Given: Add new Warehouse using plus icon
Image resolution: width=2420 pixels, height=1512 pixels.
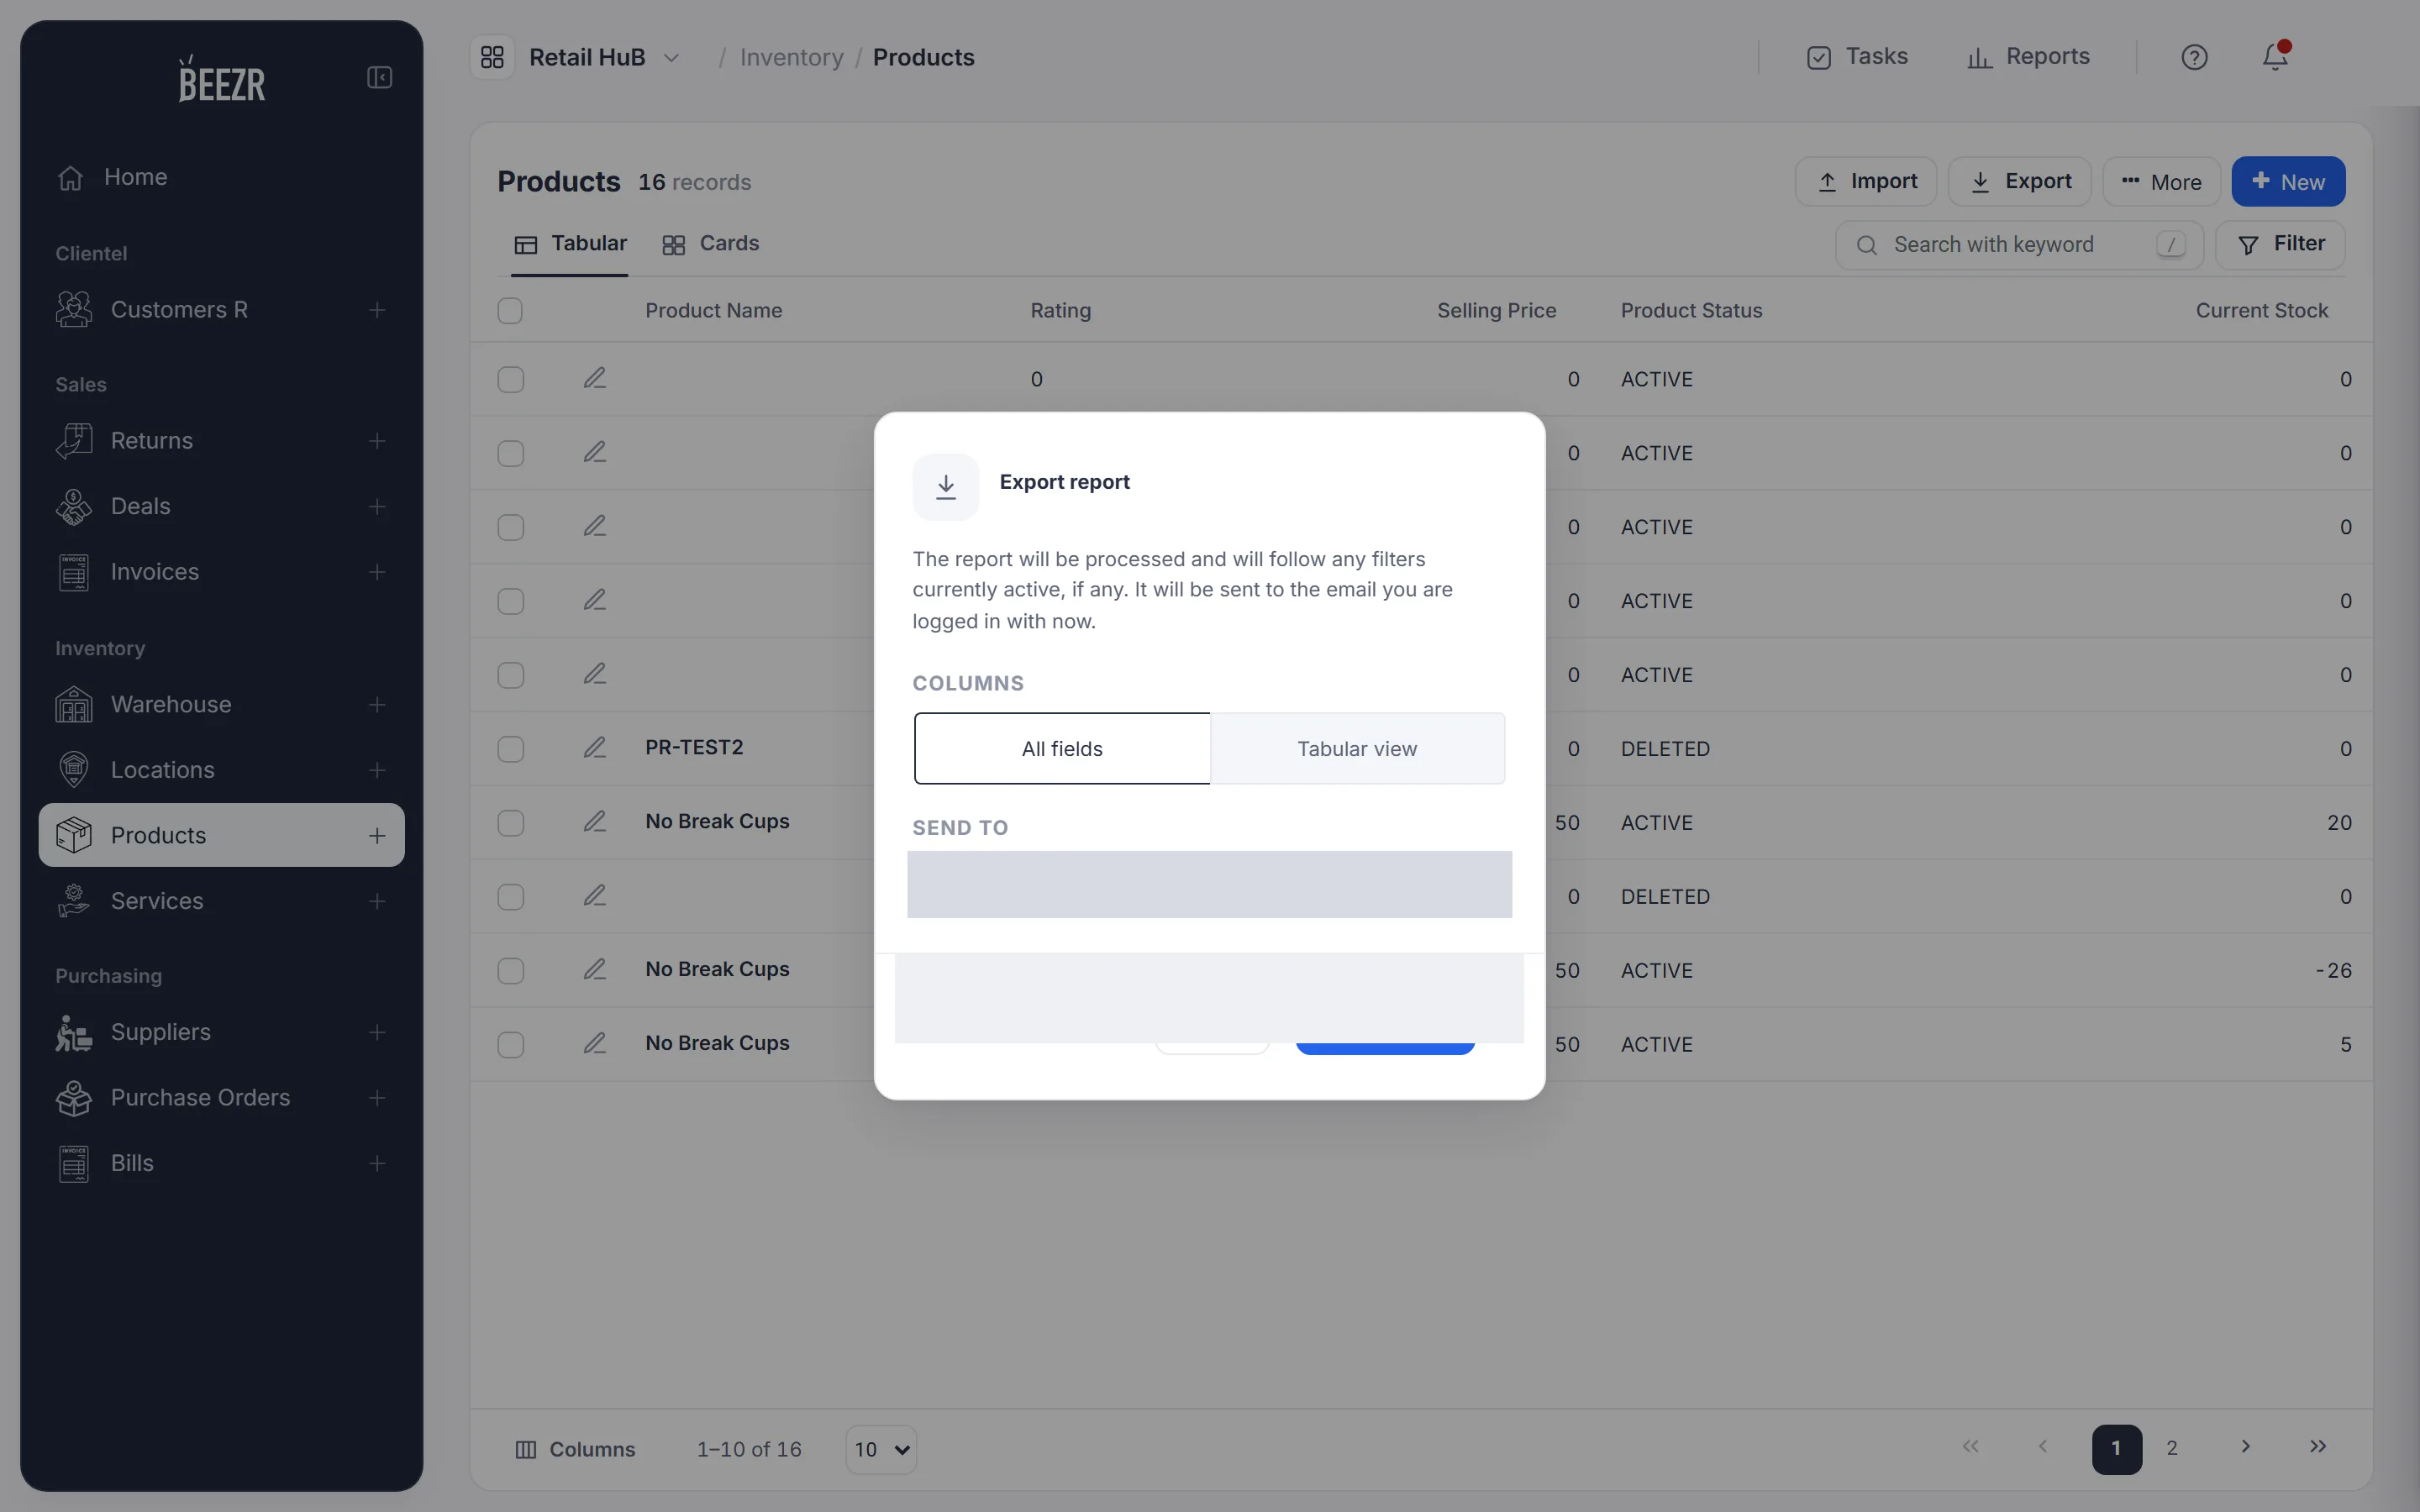Looking at the screenshot, I should [377, 705].
